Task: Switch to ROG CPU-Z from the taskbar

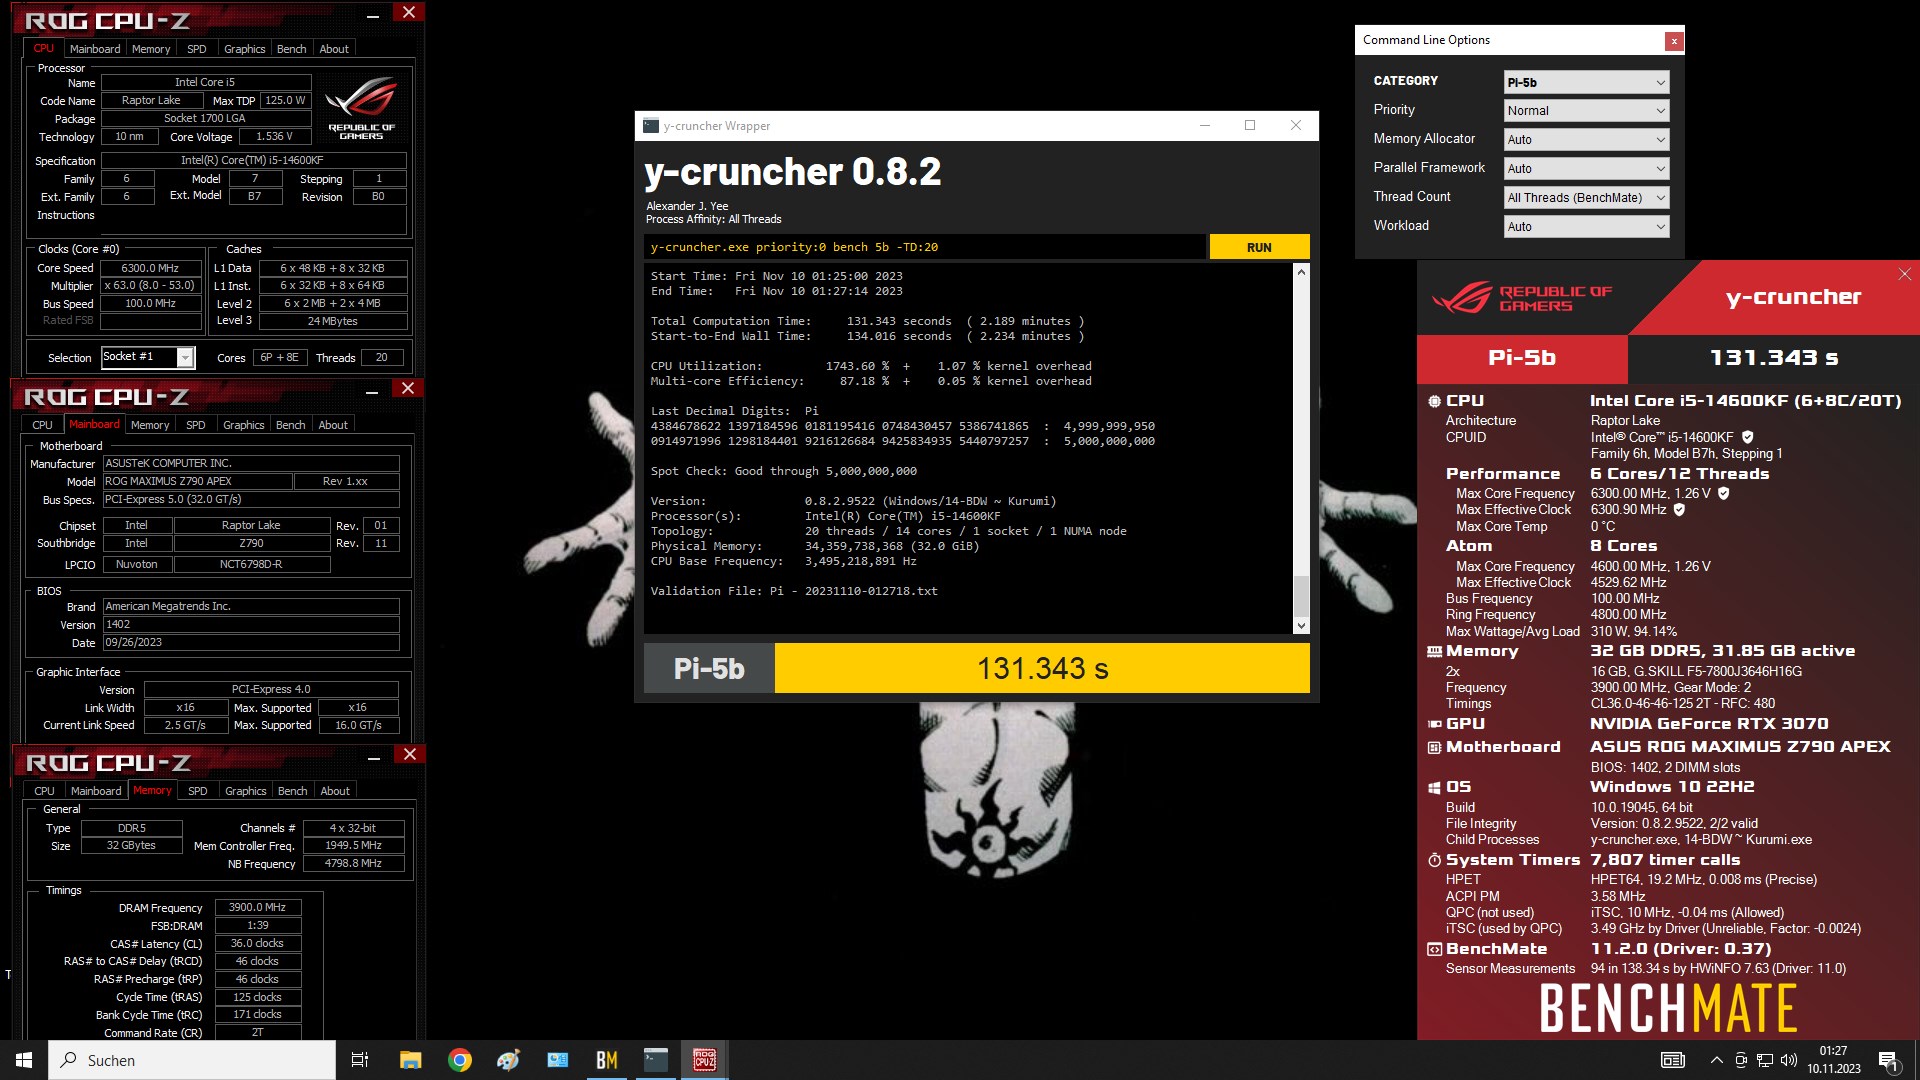Action: tap(704, 1060)
